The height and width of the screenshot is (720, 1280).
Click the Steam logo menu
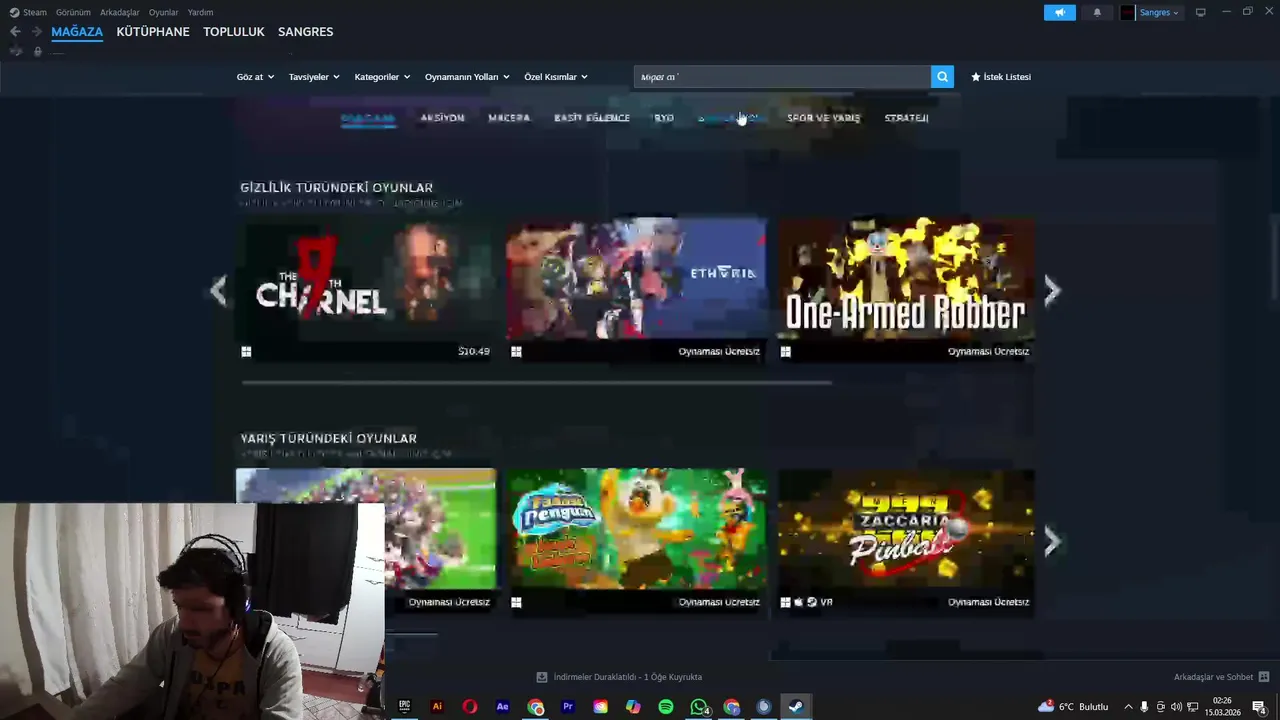14,12
